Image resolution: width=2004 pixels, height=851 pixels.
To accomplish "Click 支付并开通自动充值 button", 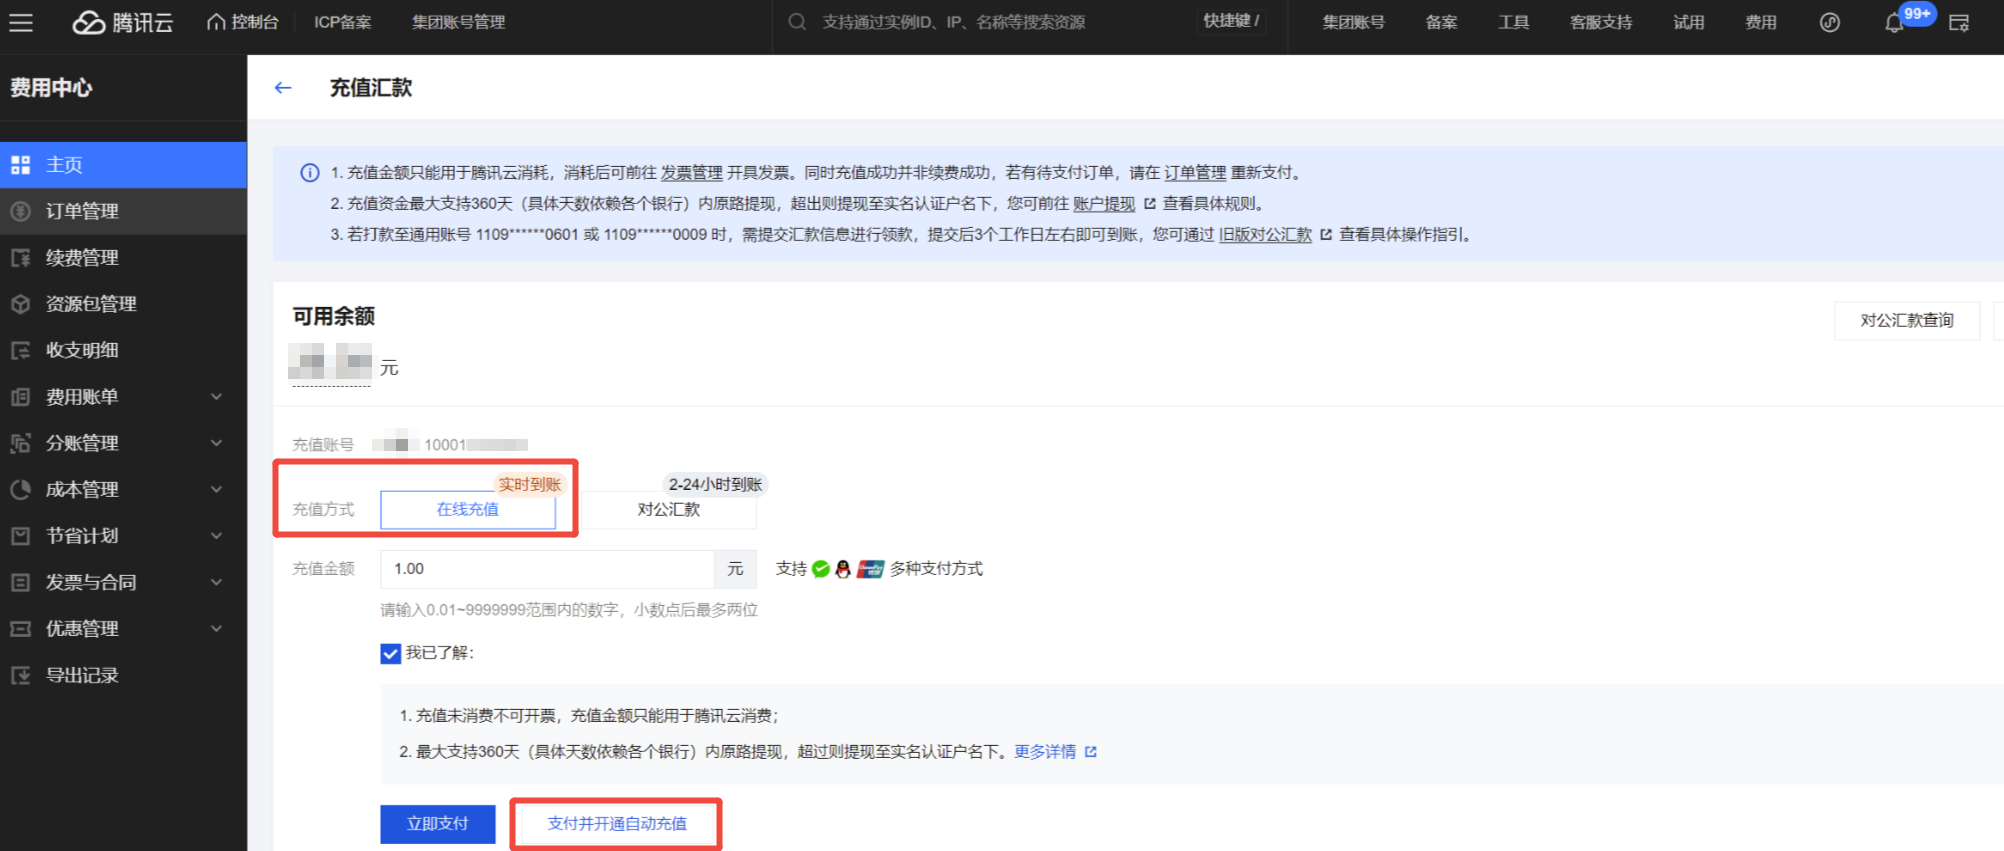I will [616, 823].
